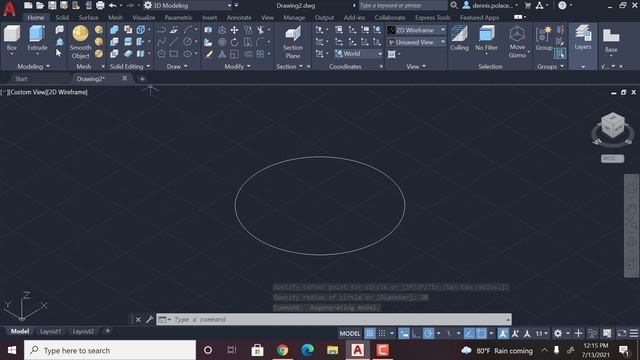Screen dimensions: 640x360
Task: Toggle polar tracking in status bar
Action: click(428, 333)
